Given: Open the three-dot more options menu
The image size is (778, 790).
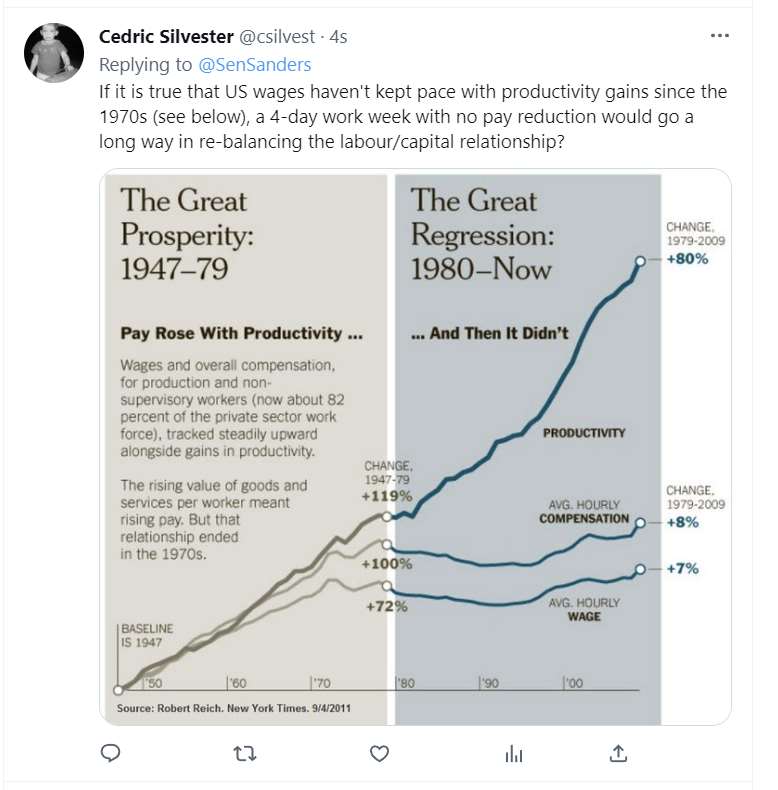Looking at the screenshot, I should pyautogui.click(x=719, y=36).
